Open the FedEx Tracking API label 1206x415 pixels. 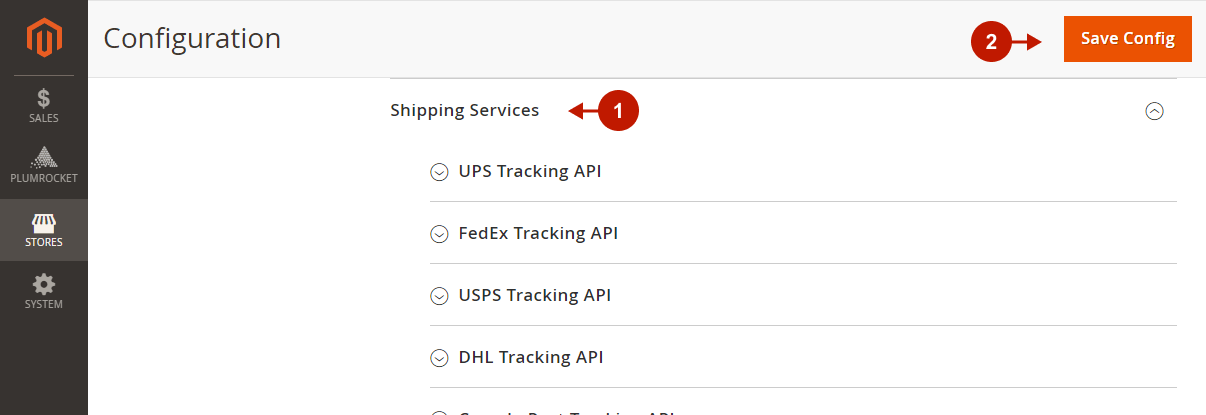(538, 233)
